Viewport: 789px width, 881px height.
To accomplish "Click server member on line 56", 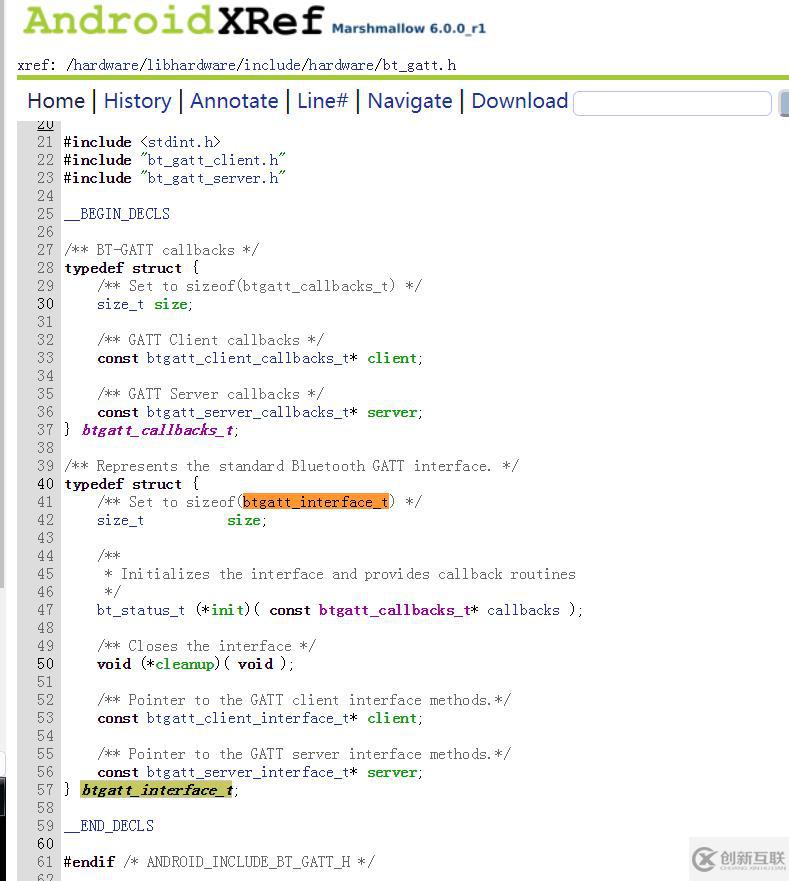I will (x=392, y=773).
